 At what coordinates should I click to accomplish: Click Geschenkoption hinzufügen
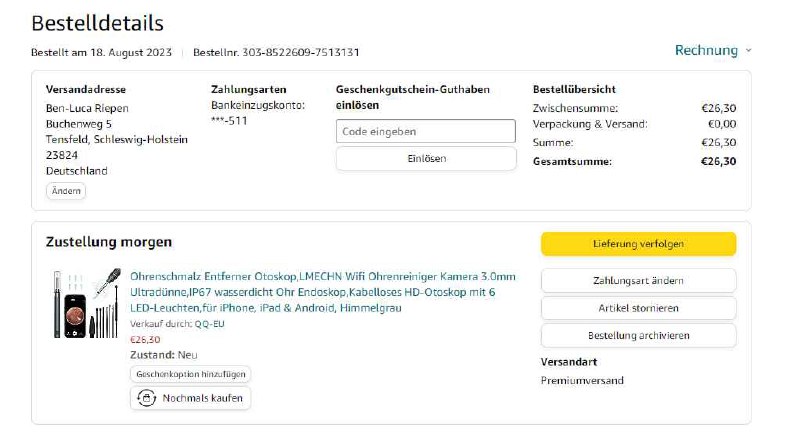pos(190,374)
